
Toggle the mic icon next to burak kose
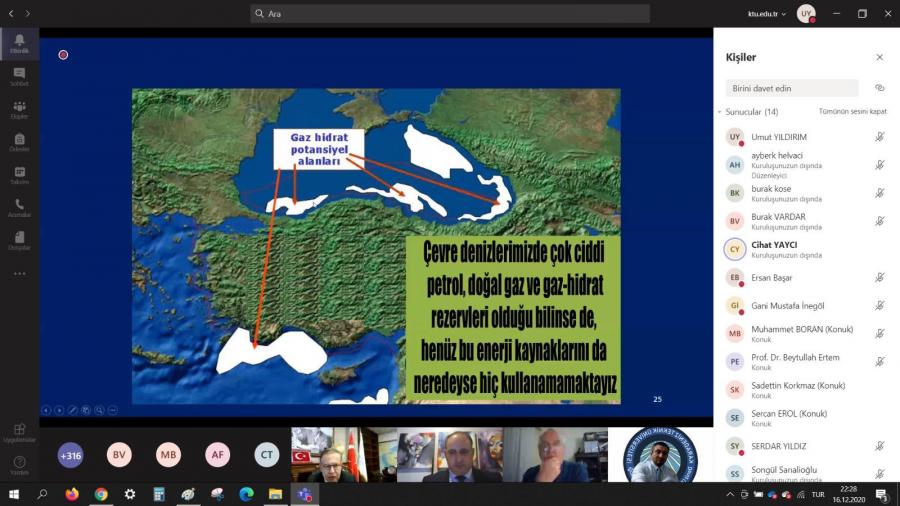pos(879,193)
